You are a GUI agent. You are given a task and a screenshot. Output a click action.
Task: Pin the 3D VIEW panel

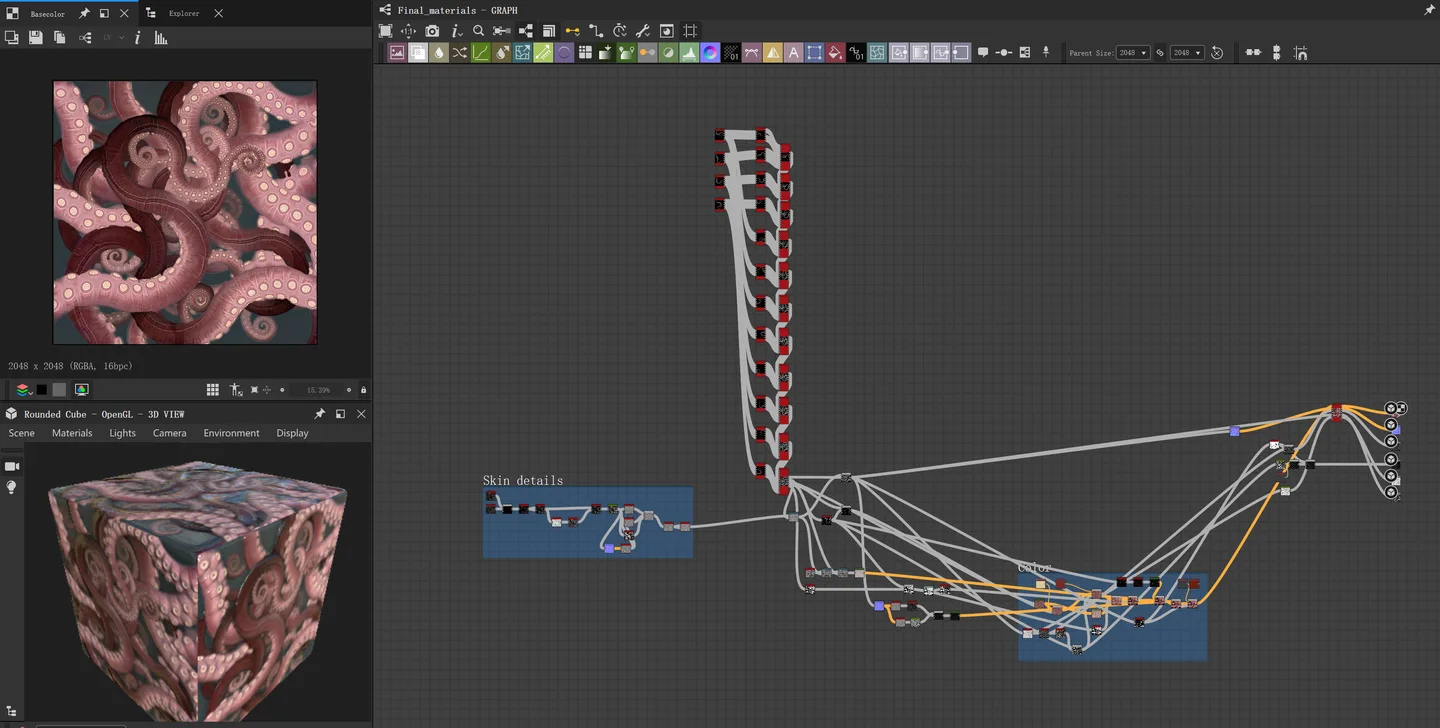point(320,414)
